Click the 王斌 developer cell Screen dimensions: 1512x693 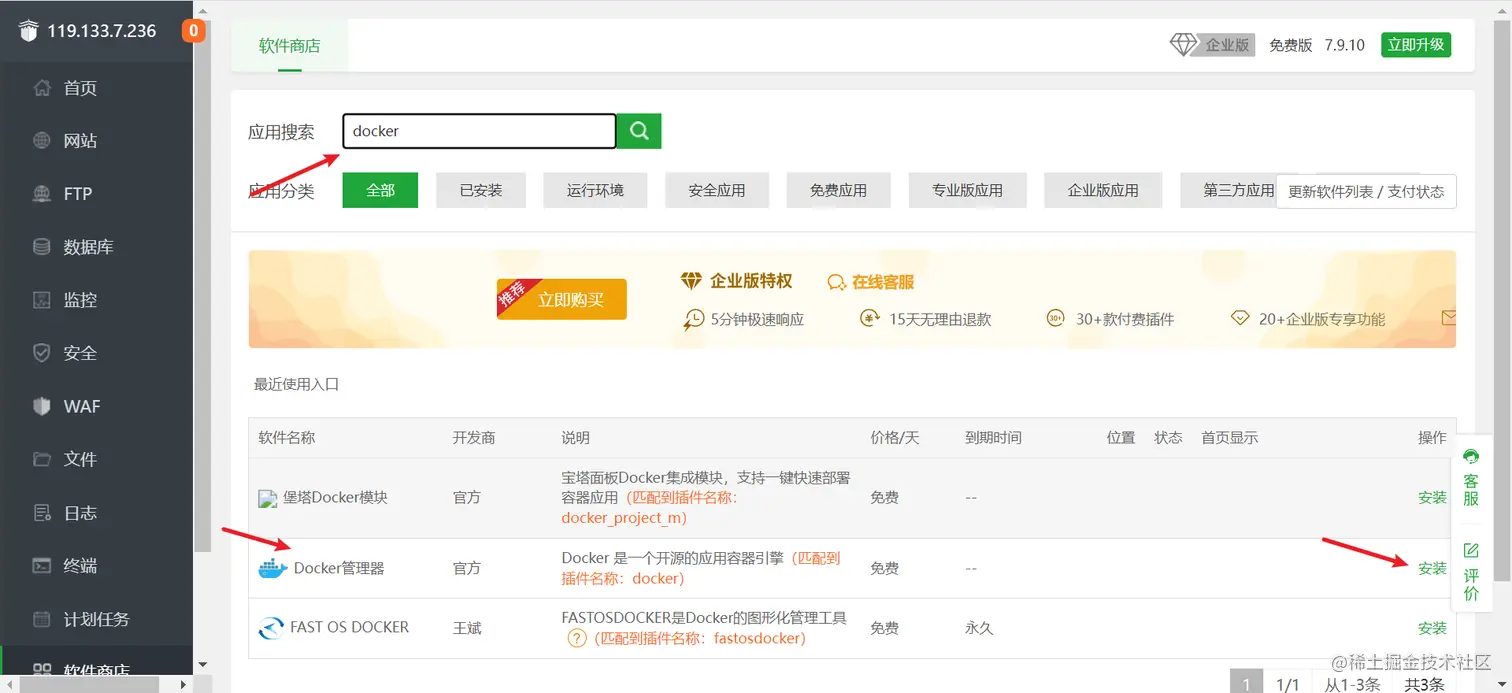[x=467, y=628]
